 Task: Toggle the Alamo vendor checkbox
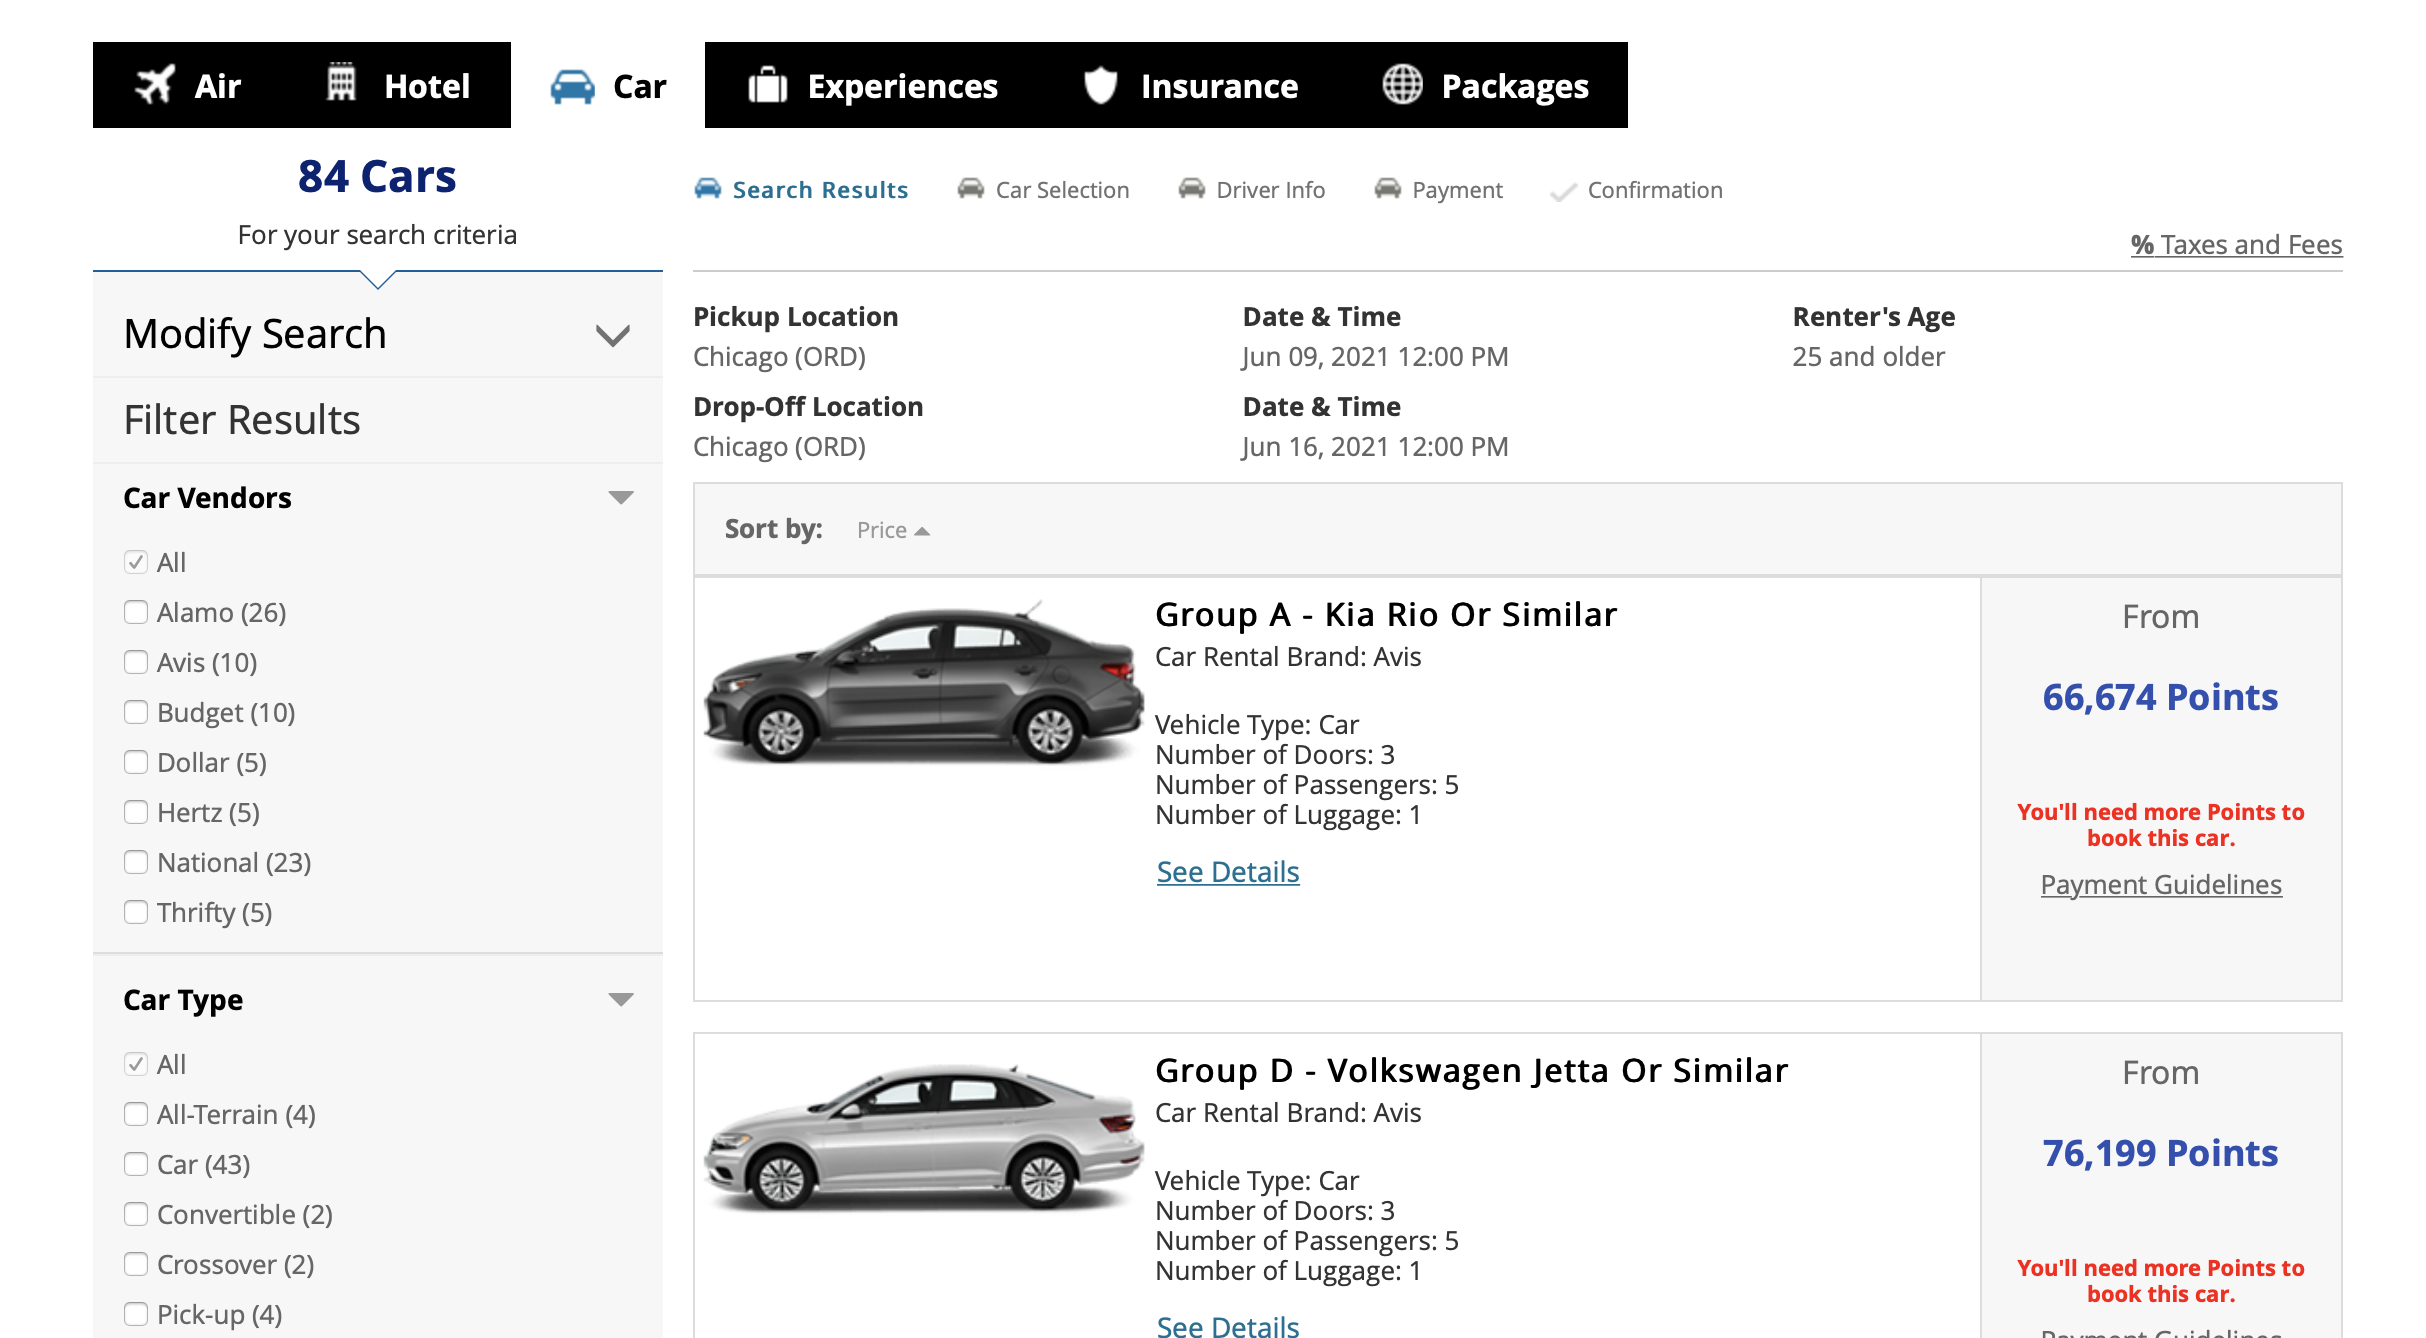pyautogui.click(x=135, y=611)
